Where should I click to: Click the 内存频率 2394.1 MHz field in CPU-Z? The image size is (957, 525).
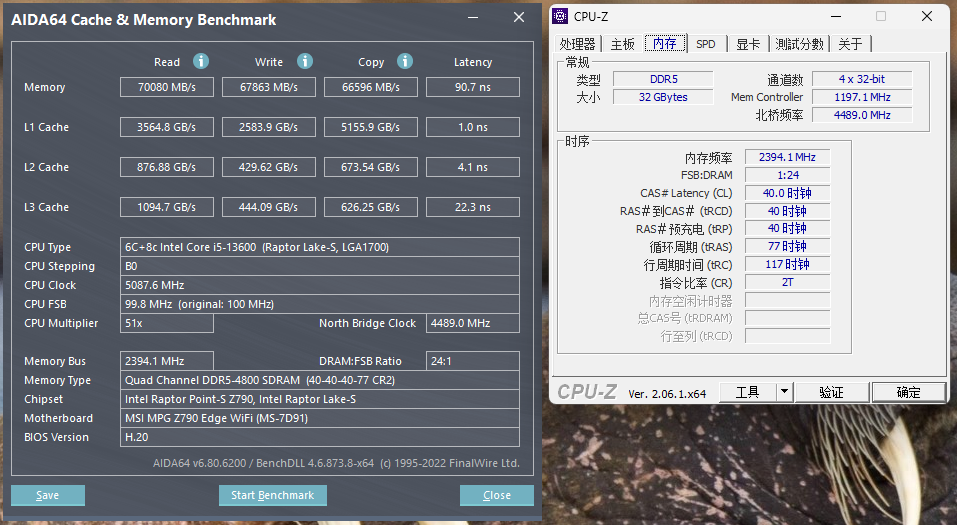coord(787,157)
